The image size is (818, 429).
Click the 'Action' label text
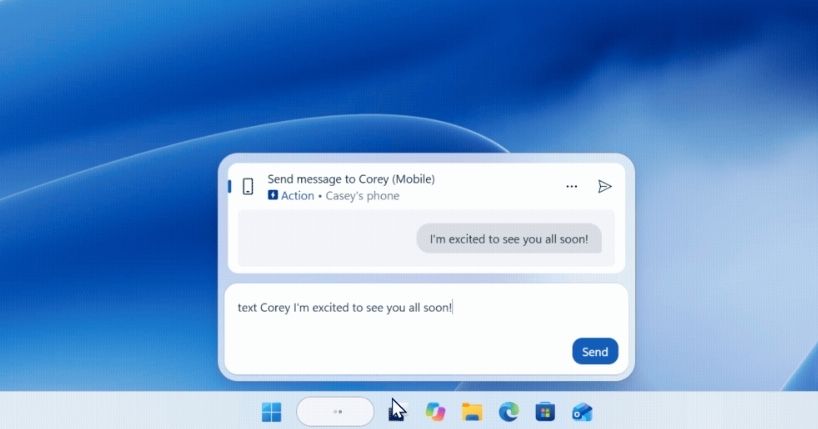[297, 196]
